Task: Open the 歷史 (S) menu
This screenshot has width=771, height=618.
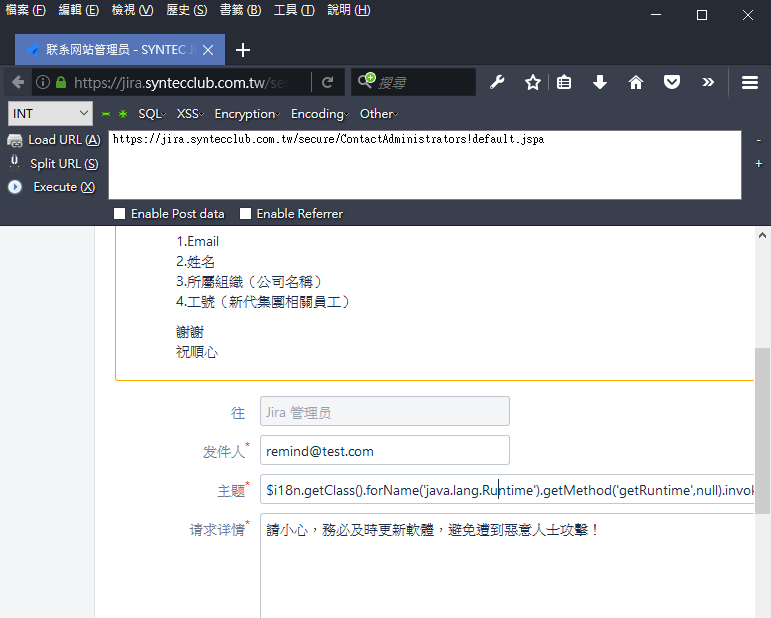Action: pyautogui.click(x=186, y=10)
